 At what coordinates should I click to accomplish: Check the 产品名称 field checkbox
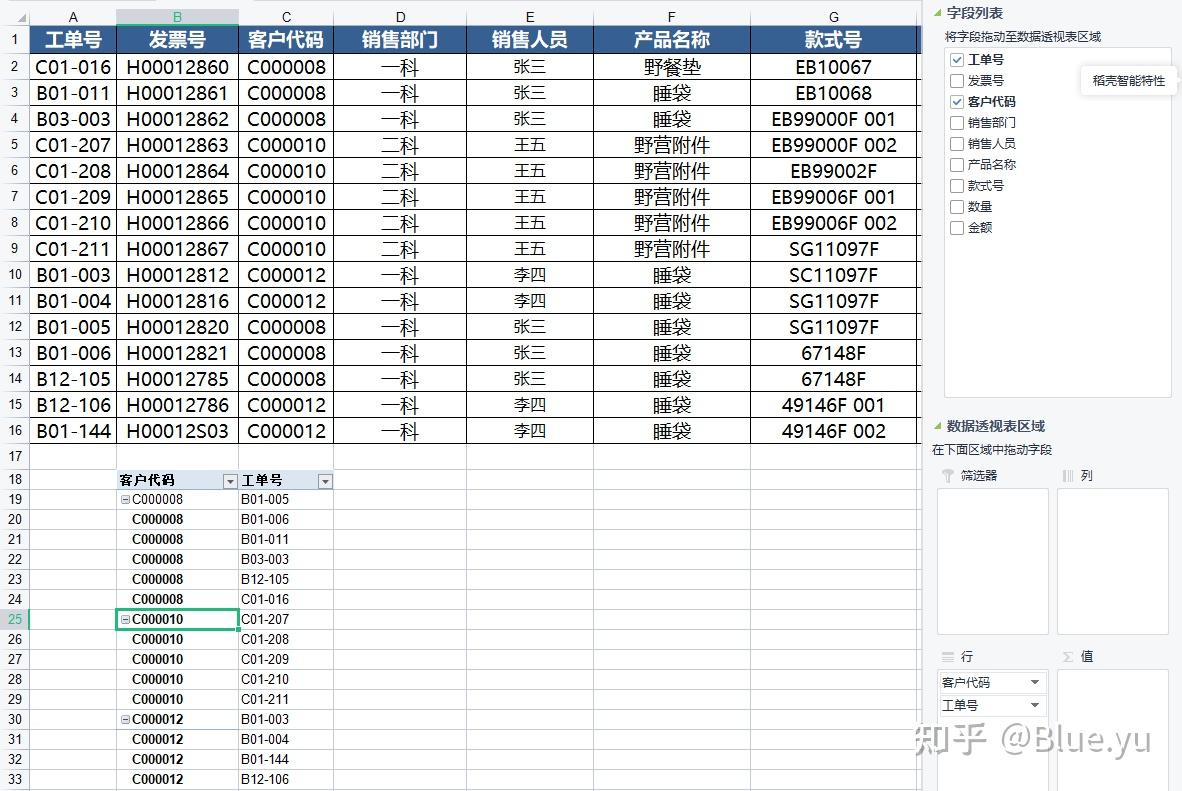click(x=957, y=165)
